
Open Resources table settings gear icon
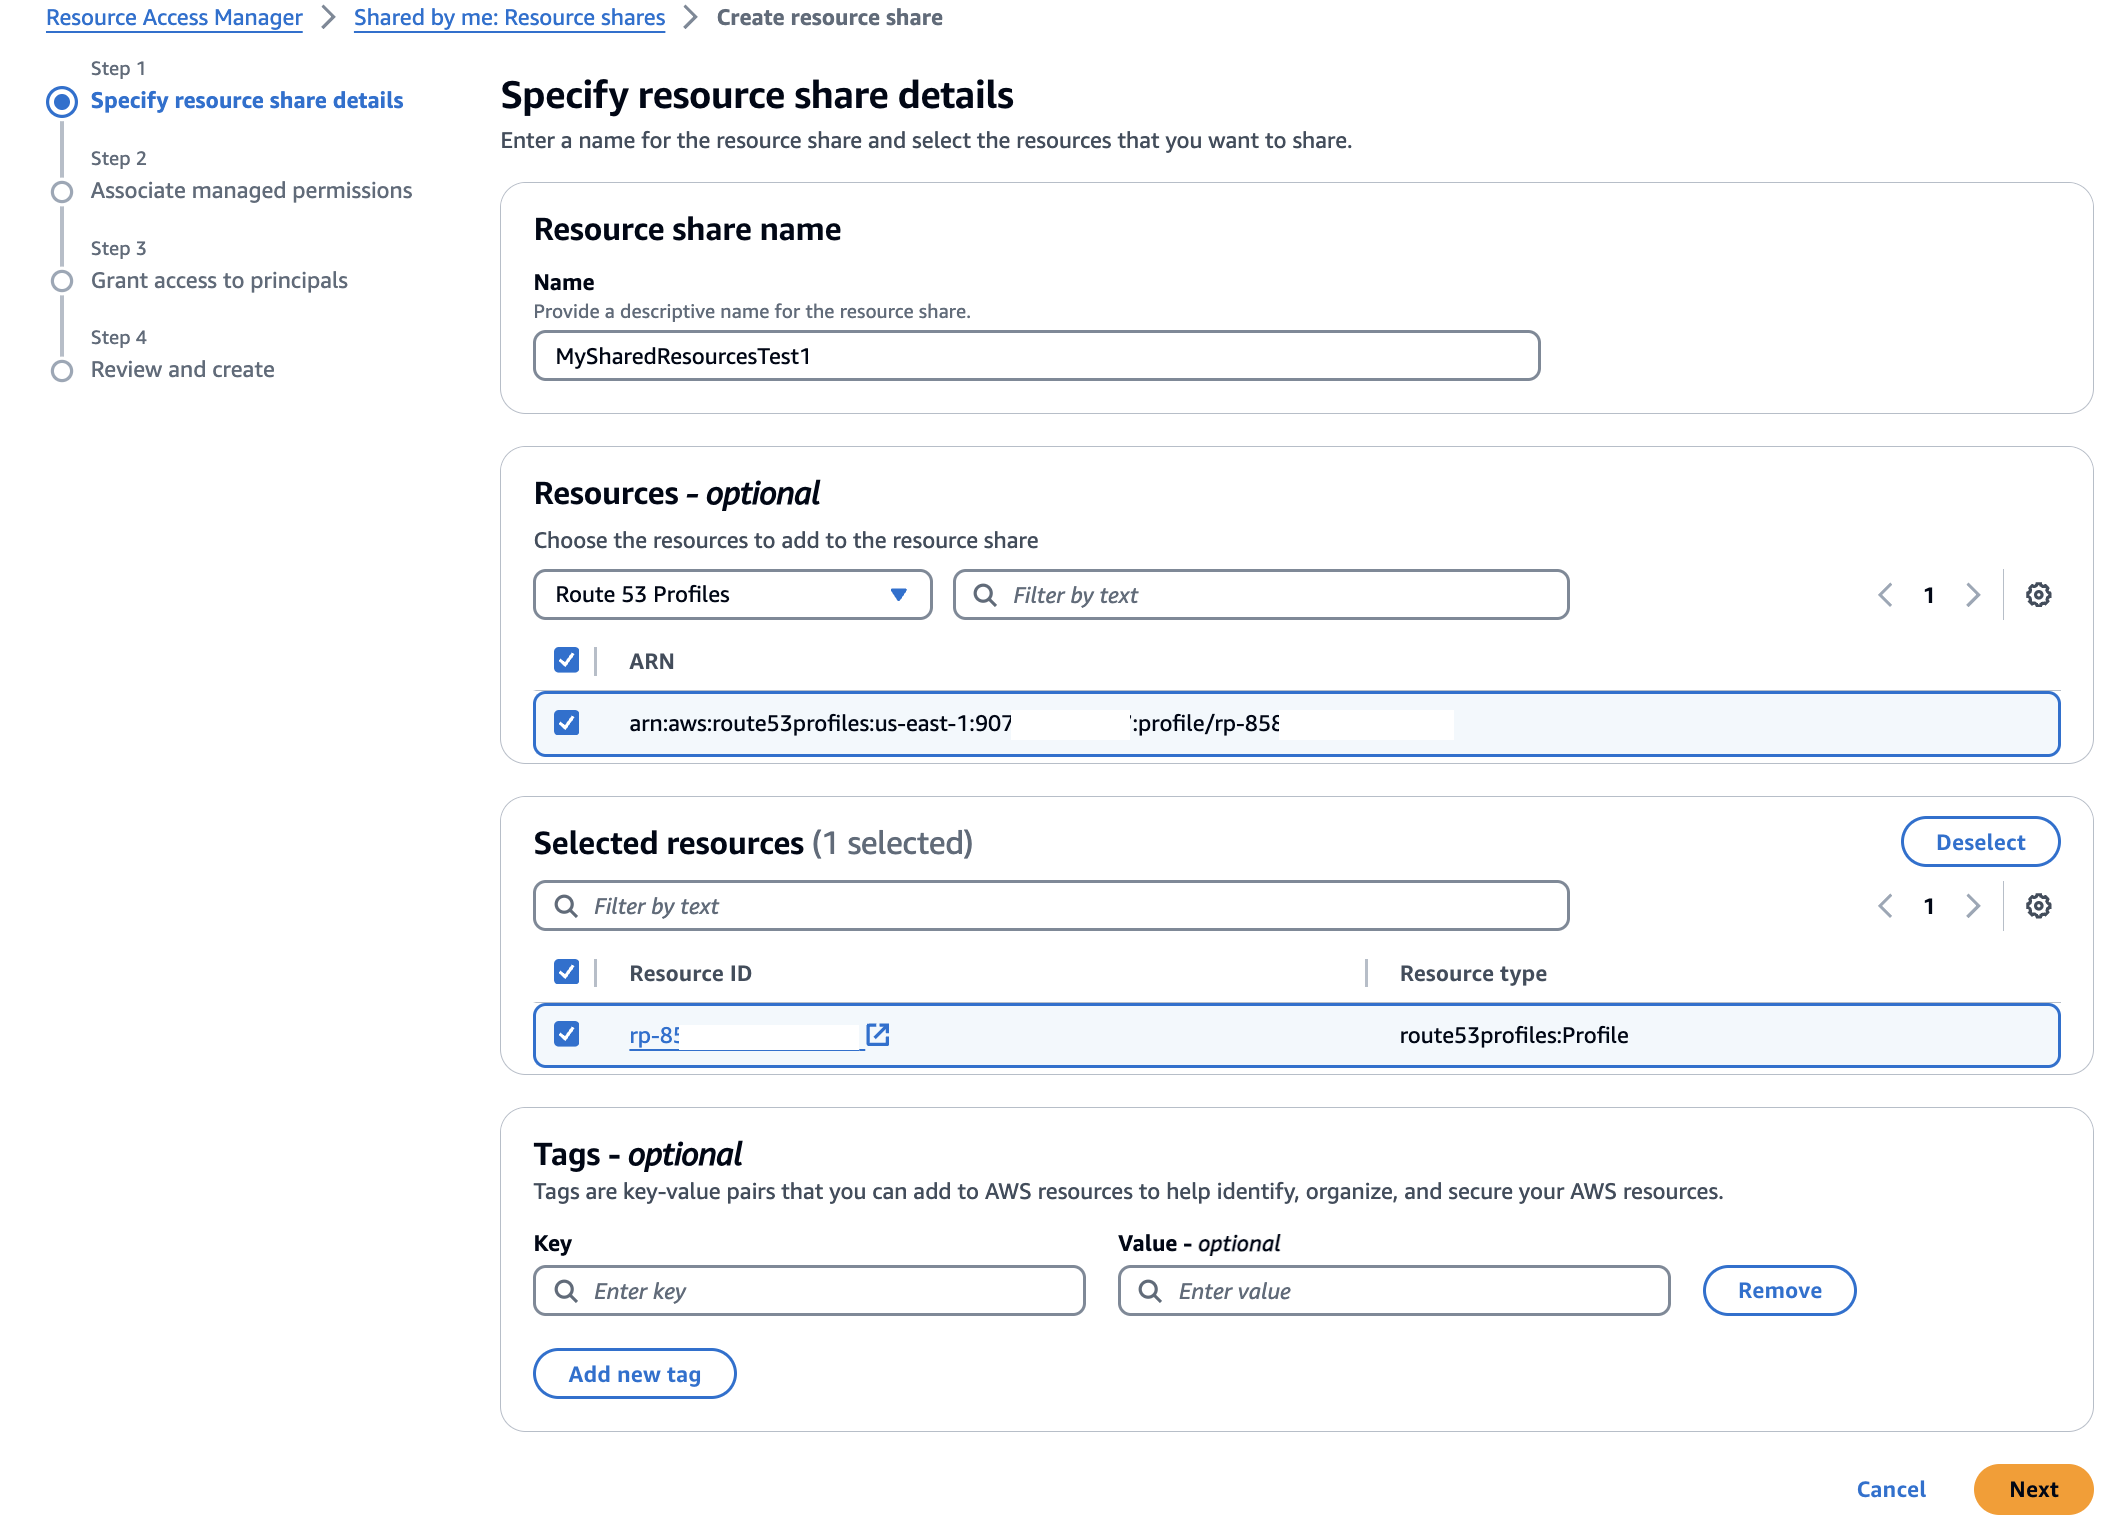[2038, 595]
